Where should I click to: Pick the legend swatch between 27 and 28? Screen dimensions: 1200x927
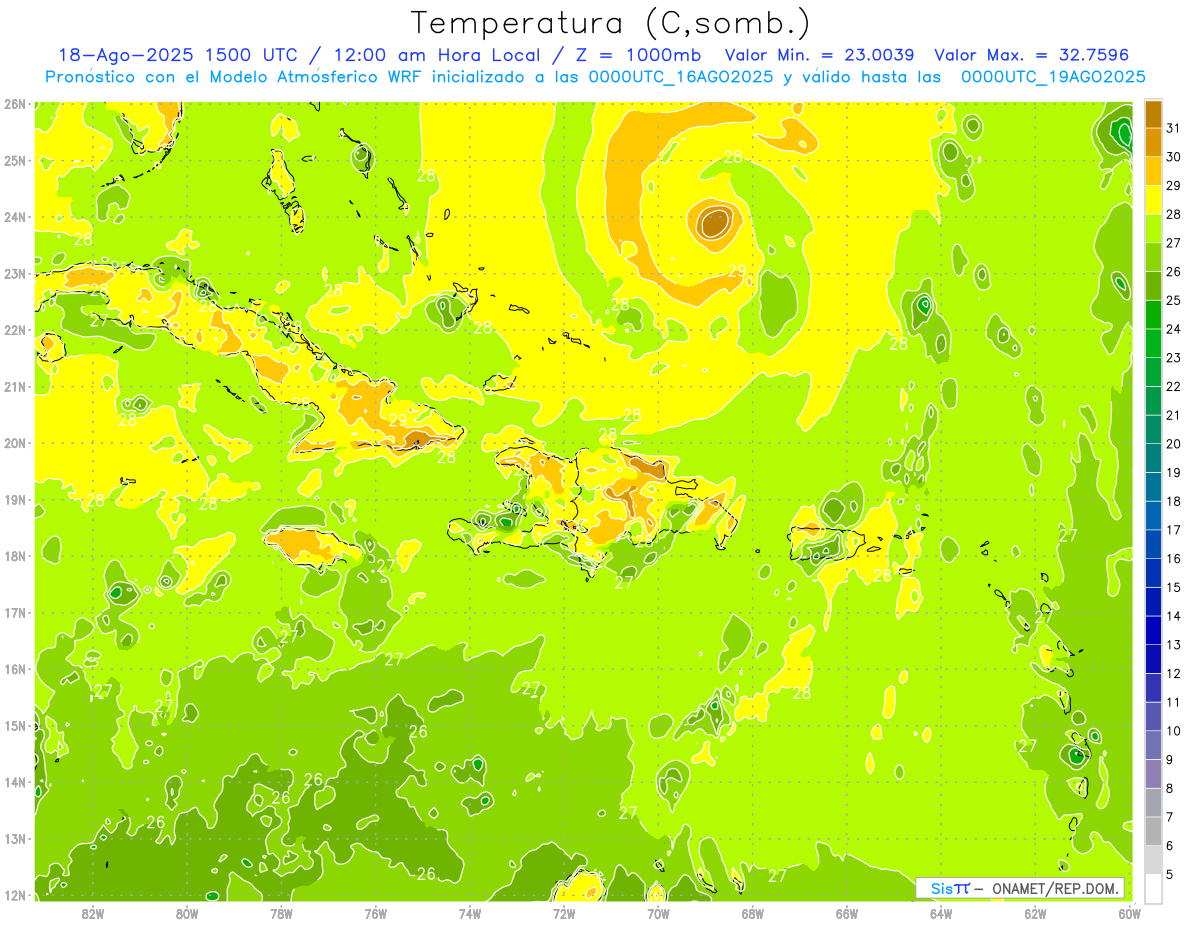click(1153, 229)
